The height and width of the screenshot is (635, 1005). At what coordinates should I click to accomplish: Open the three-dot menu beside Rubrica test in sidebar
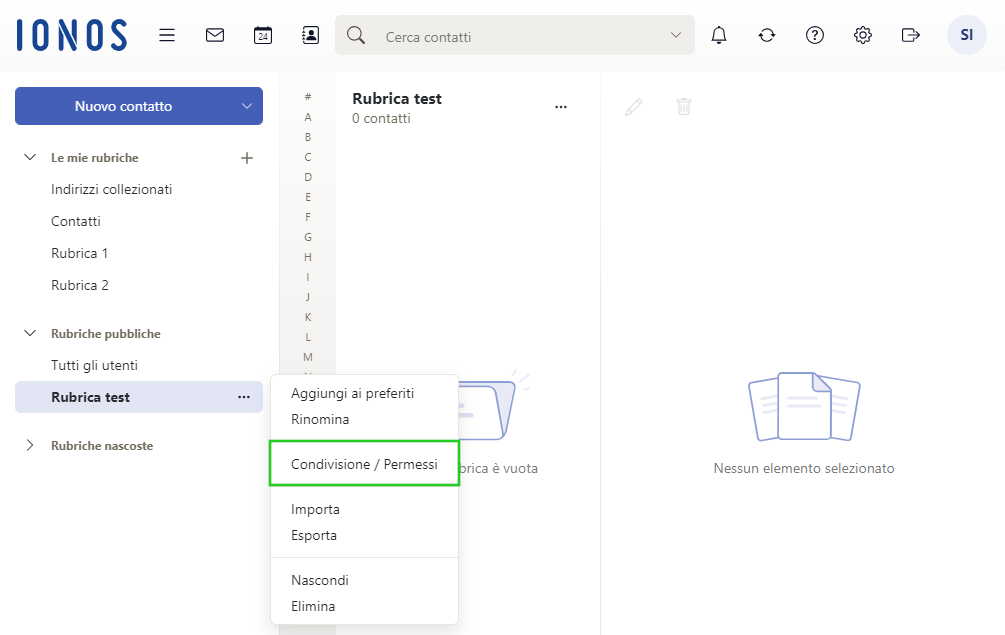point(244,397)
